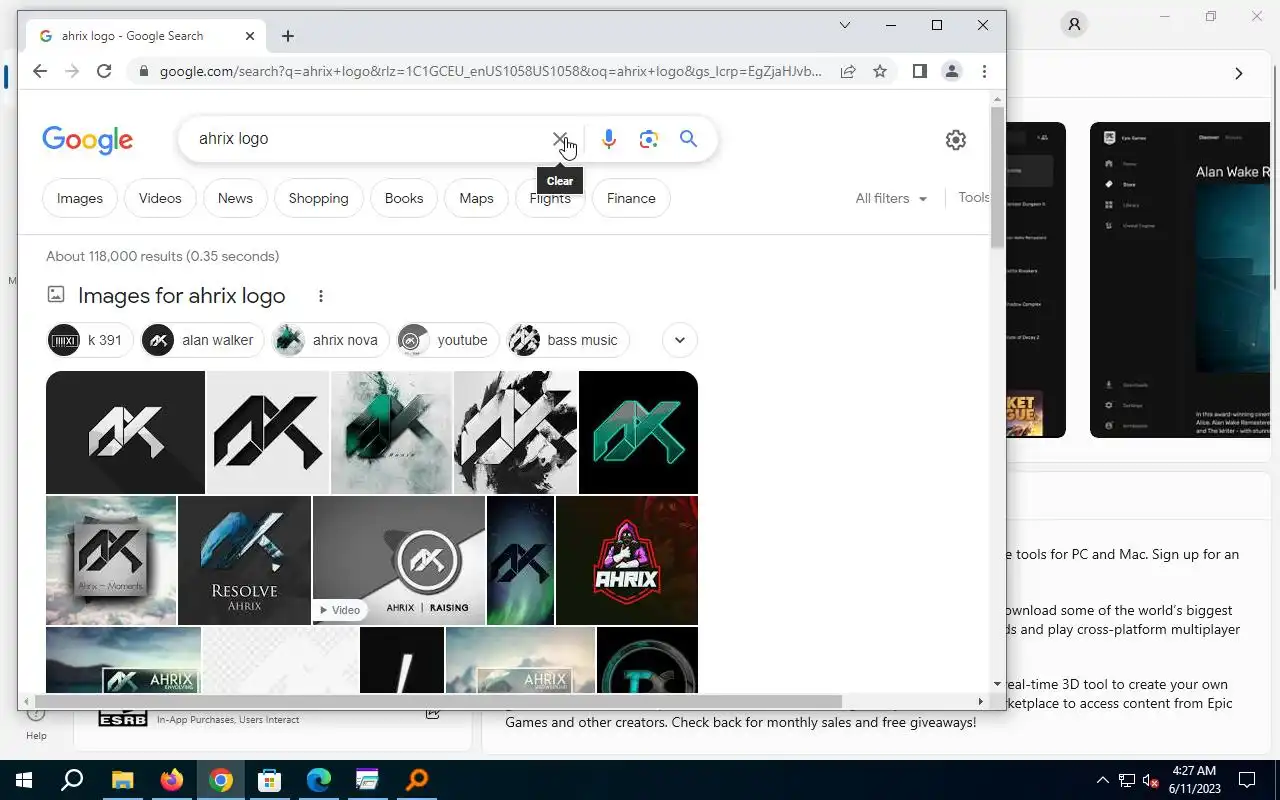The image size is (1280, 800).
Task: Filter images by k 391 chip
Action: click(x=90, y=340)
